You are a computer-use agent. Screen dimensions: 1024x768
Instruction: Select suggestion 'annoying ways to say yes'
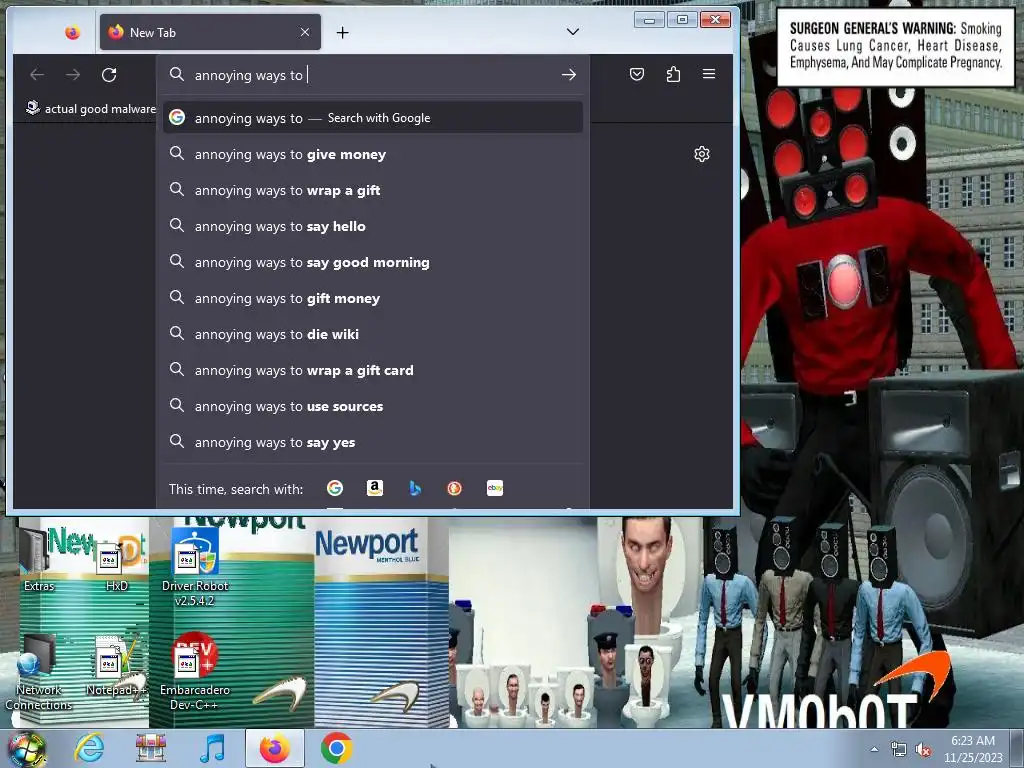click(372, 441)
